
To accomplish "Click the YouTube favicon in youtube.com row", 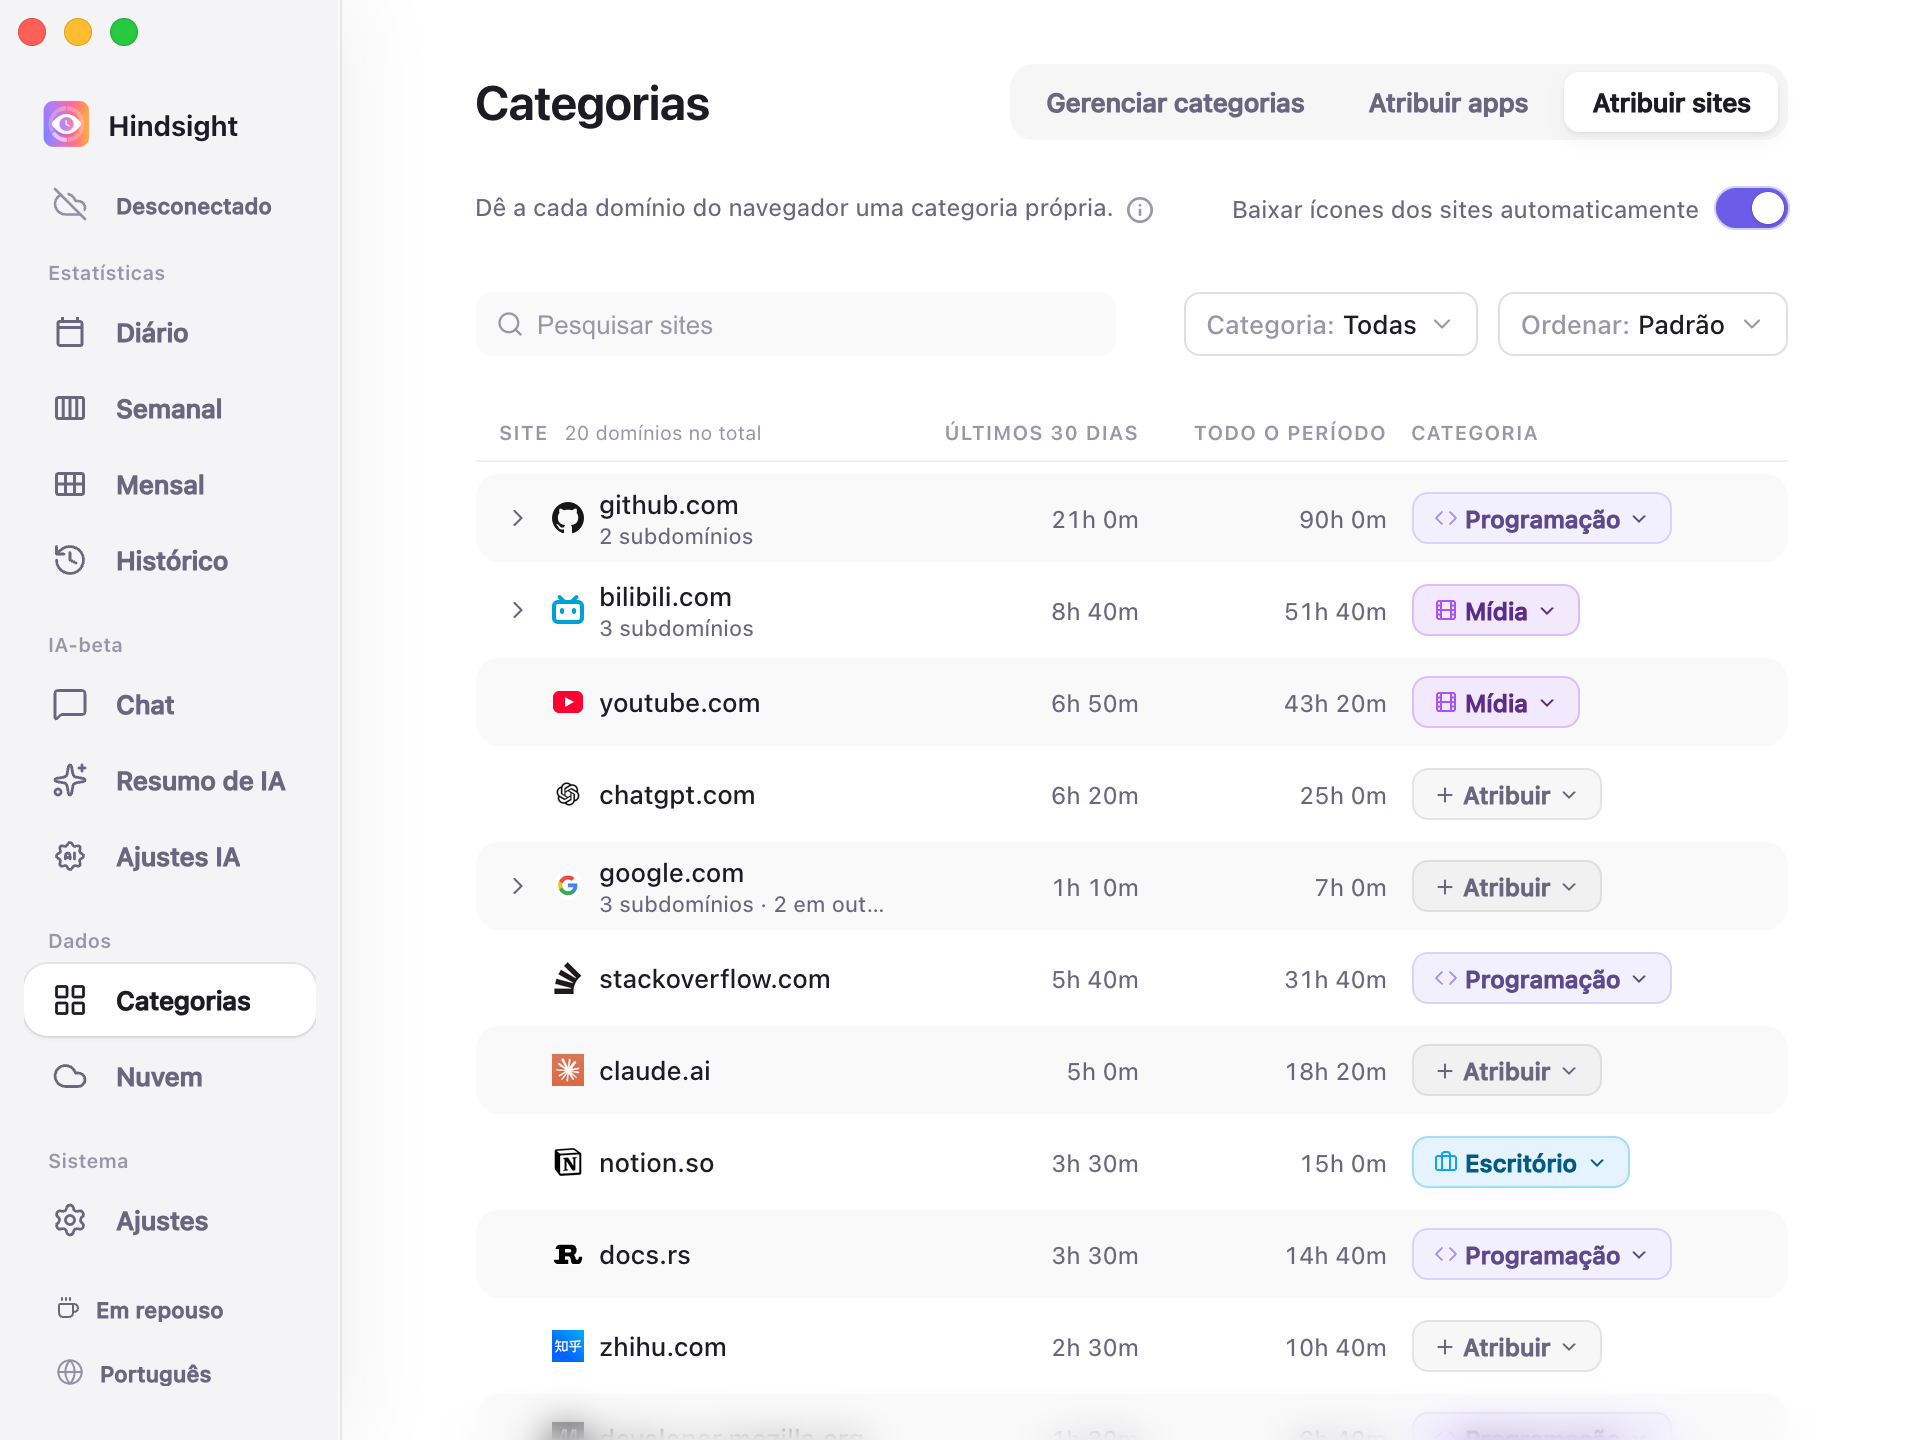I will [x=568, y=703].
